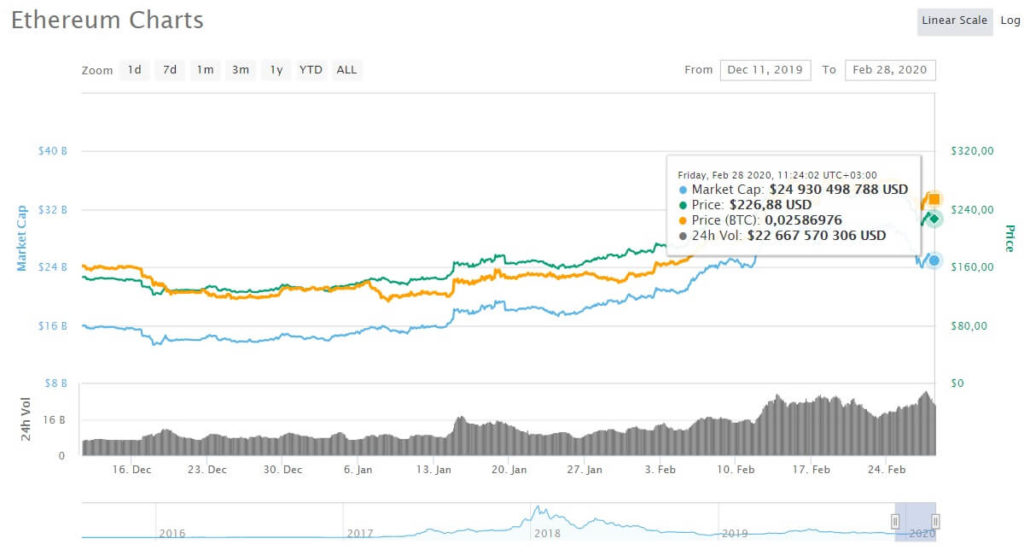Click 2018 in the navigator timeline

click(547, 533)
